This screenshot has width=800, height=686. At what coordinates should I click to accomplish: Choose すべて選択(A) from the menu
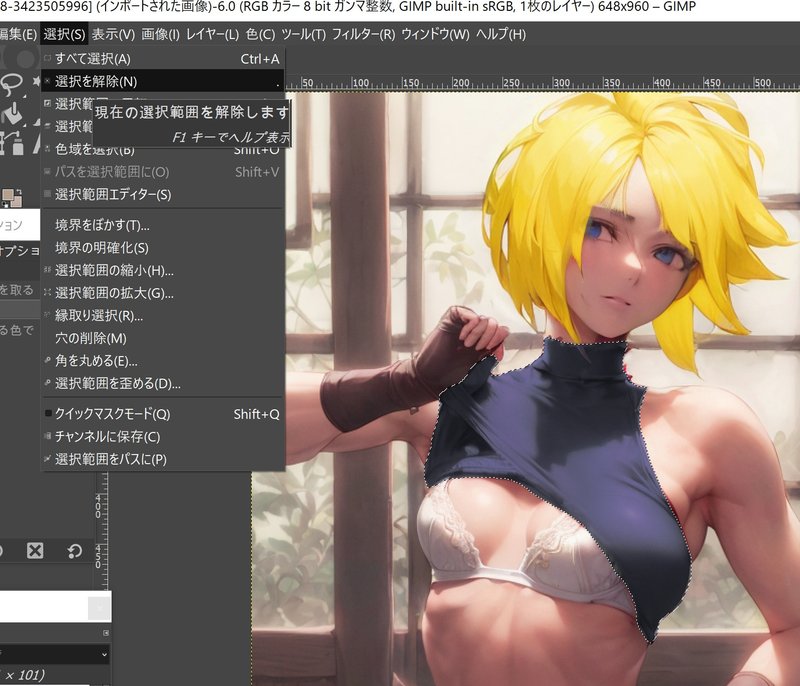click(x=162, y=59)
